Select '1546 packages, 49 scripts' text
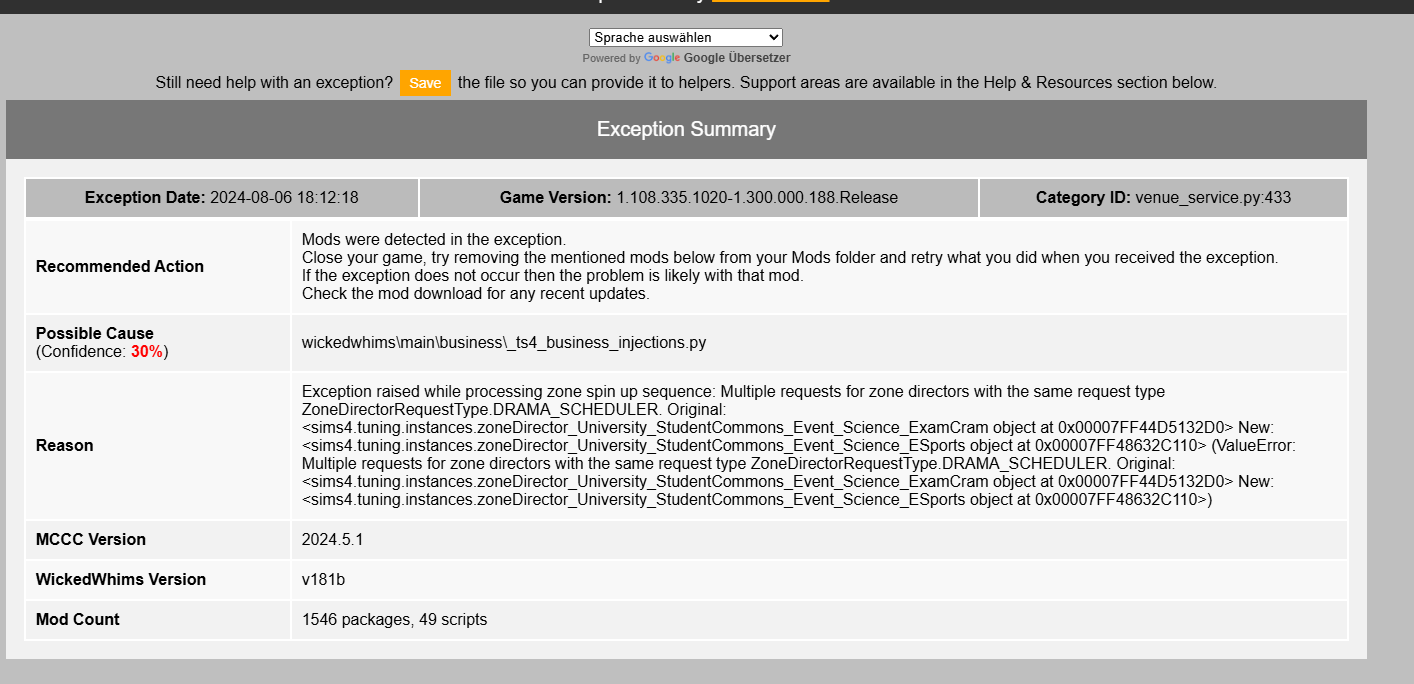The height and width of the screenshot is (684, 1414). [395, 619]
